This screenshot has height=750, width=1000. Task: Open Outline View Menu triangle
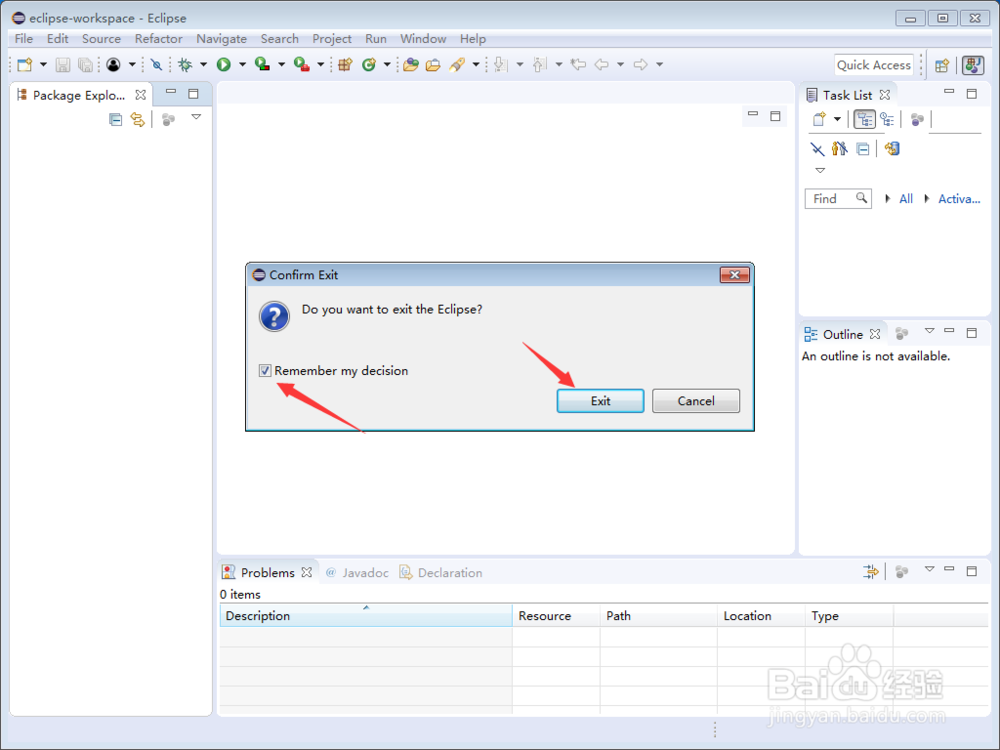[x=929, y=330]
